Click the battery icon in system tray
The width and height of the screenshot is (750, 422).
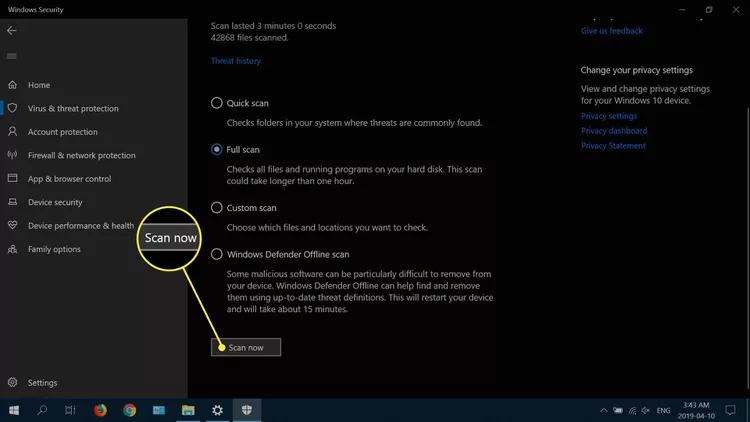(618, 410)
